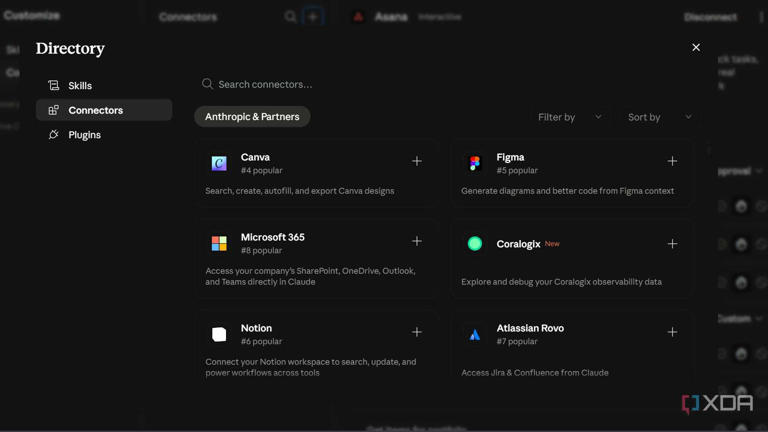Open the Figma connector title

pyautogui.click(x=510, y=157)
